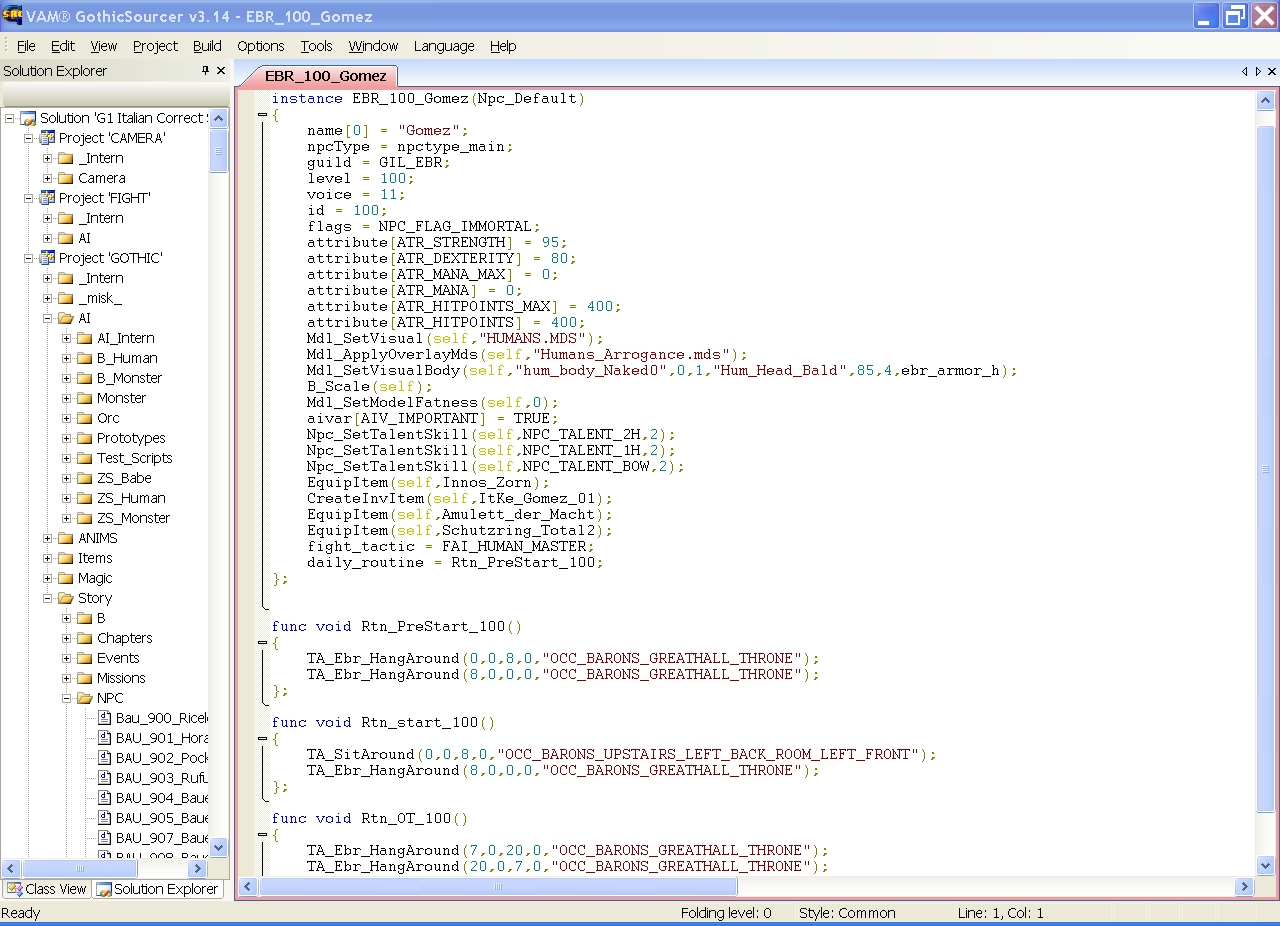
Task: Collapse the Story folder
Action: 48,598
